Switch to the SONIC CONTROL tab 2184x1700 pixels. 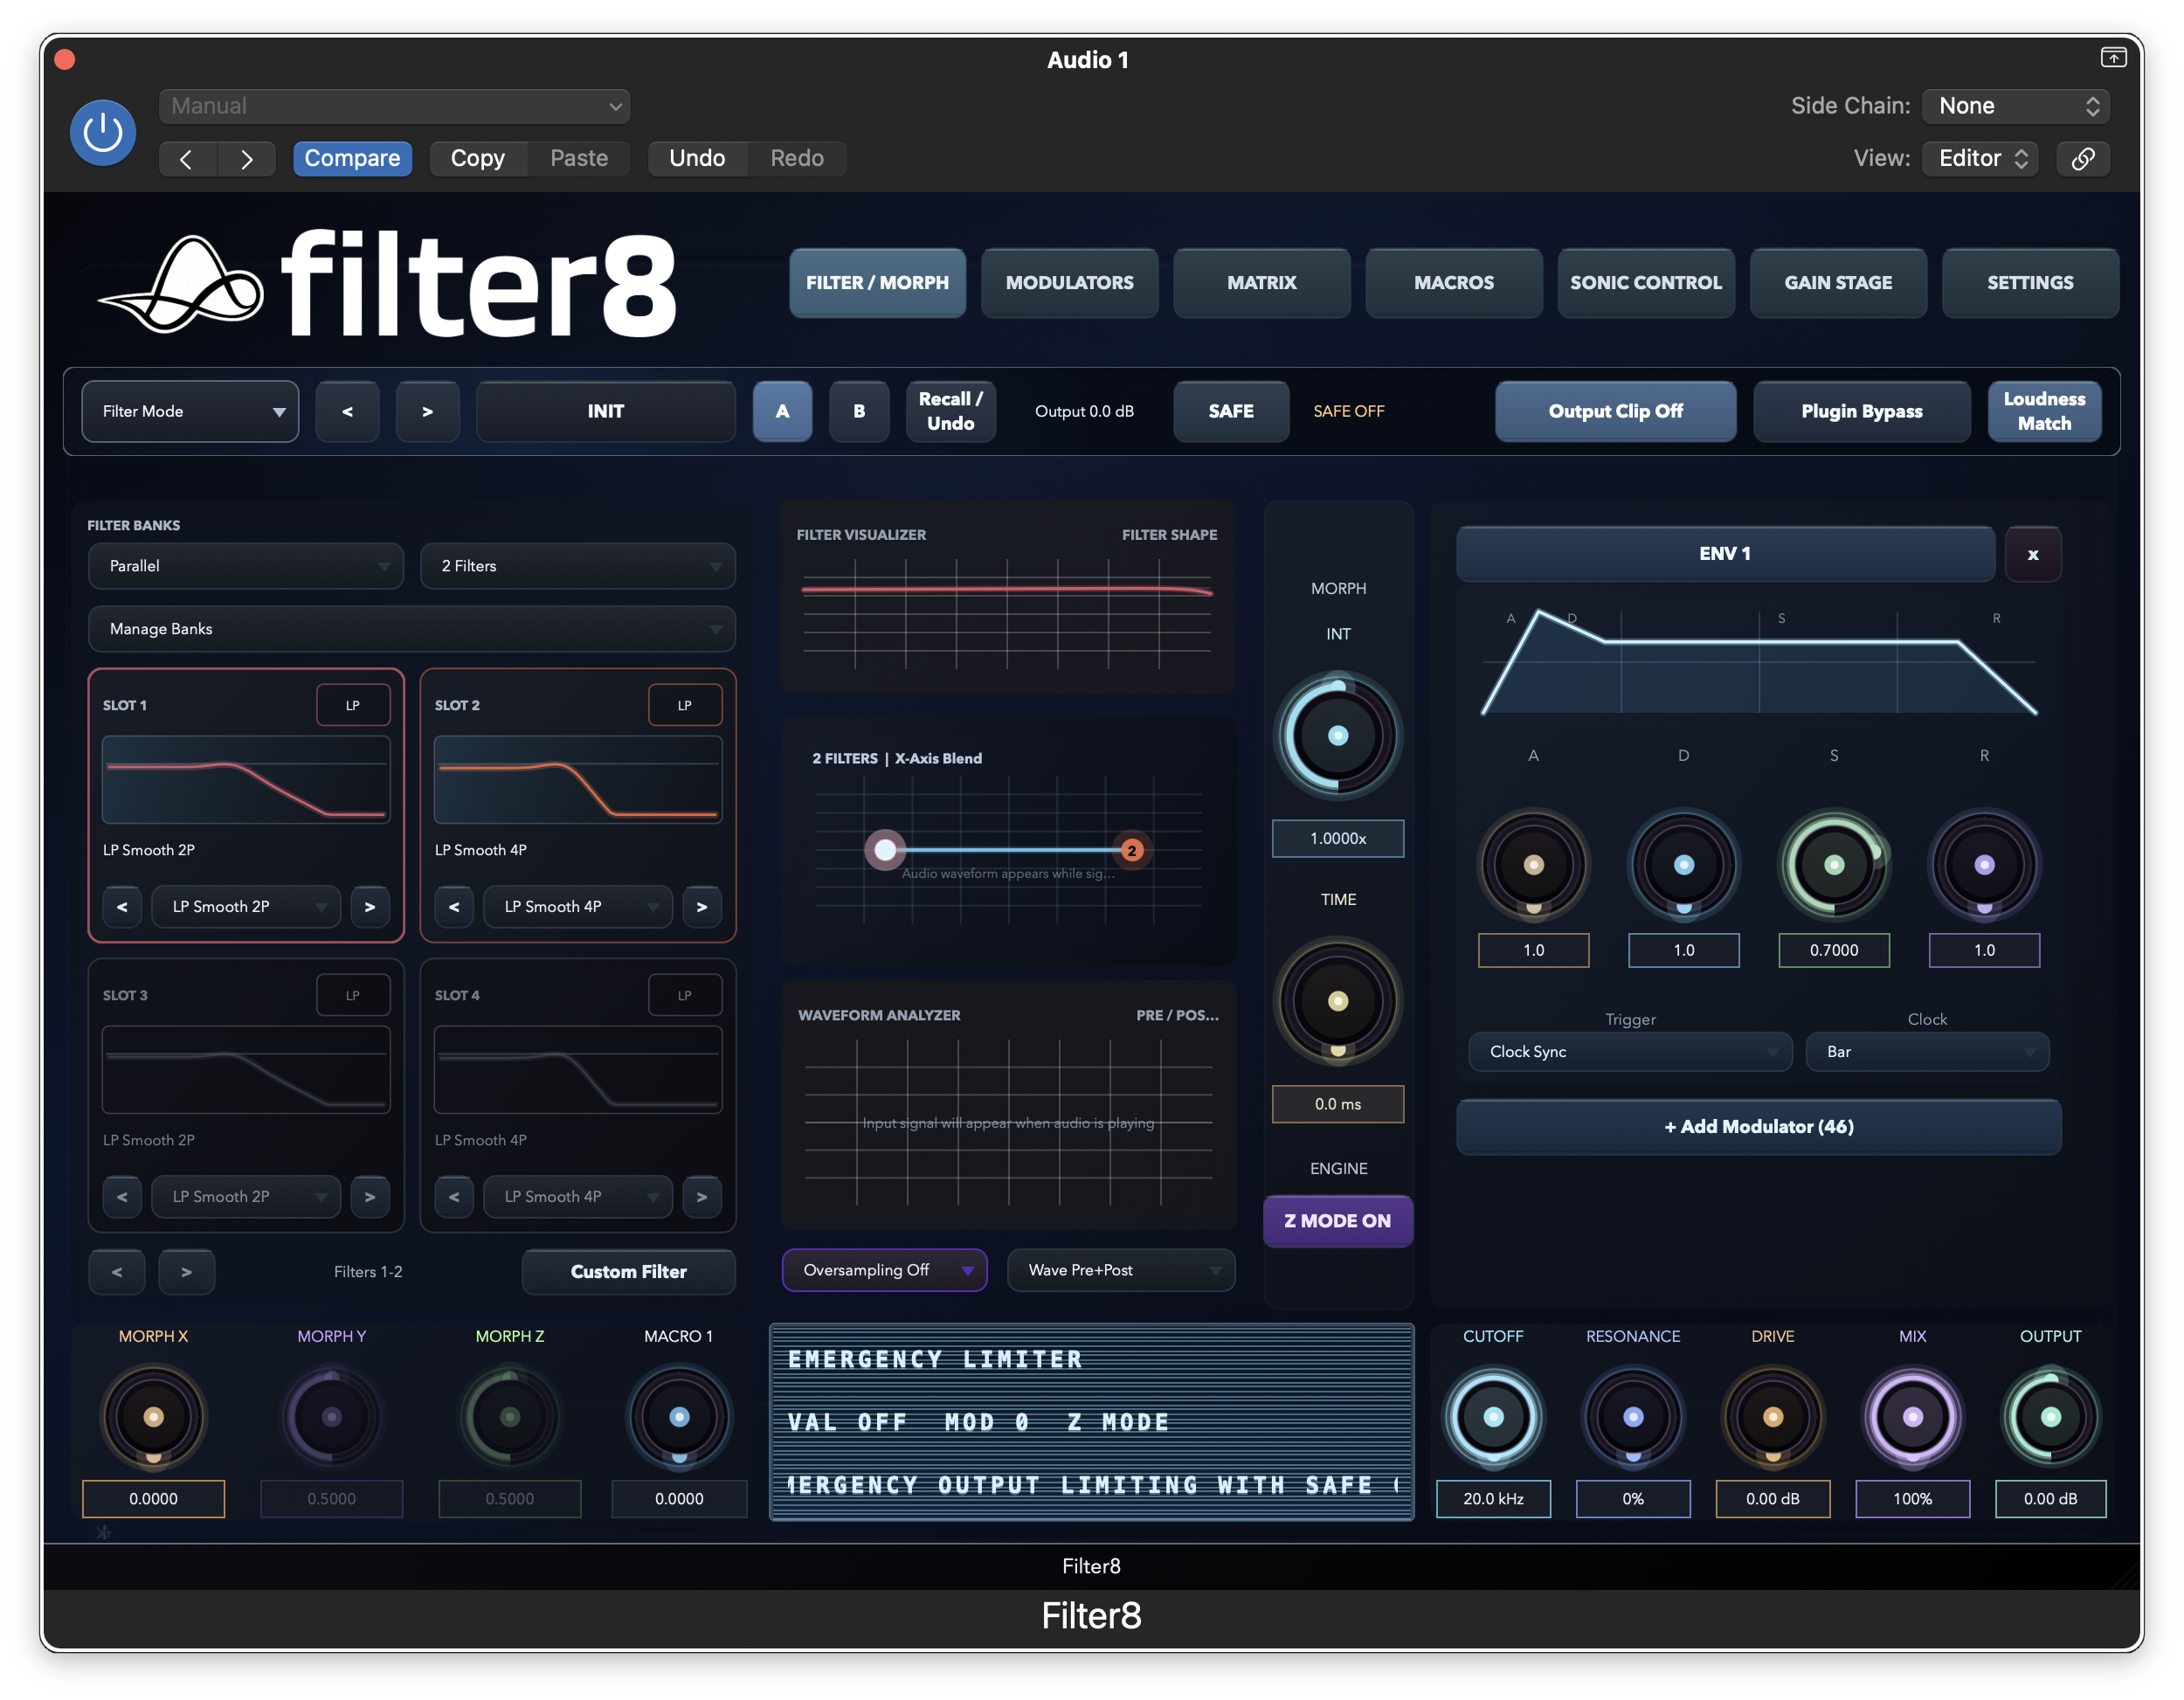tap(1645, 283)
